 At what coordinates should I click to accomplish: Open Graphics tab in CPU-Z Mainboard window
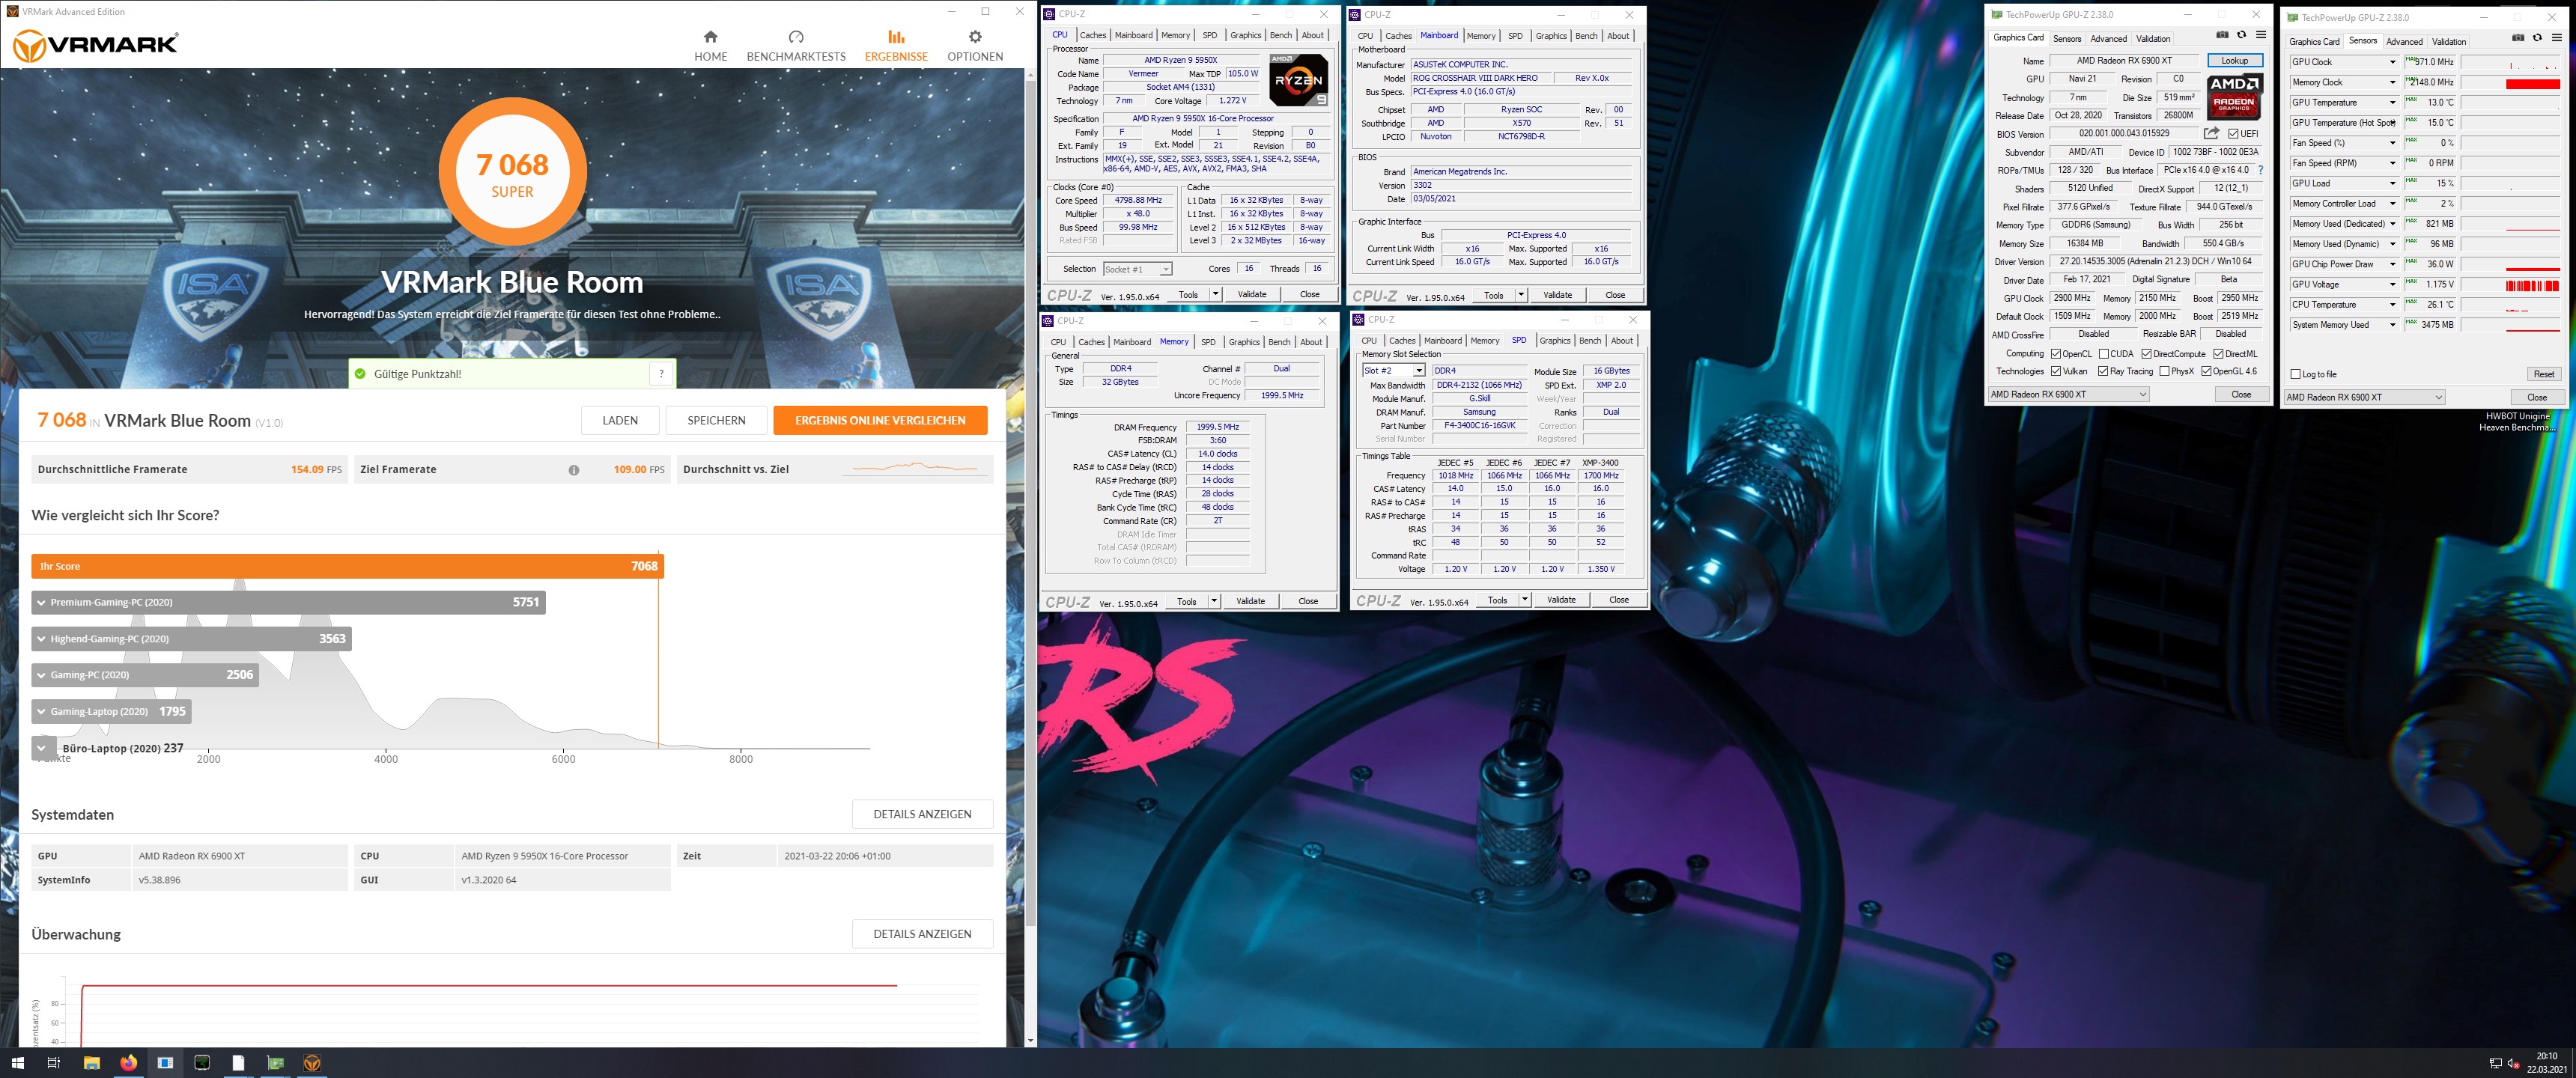pyautogui.click(x=1551, y=36)
